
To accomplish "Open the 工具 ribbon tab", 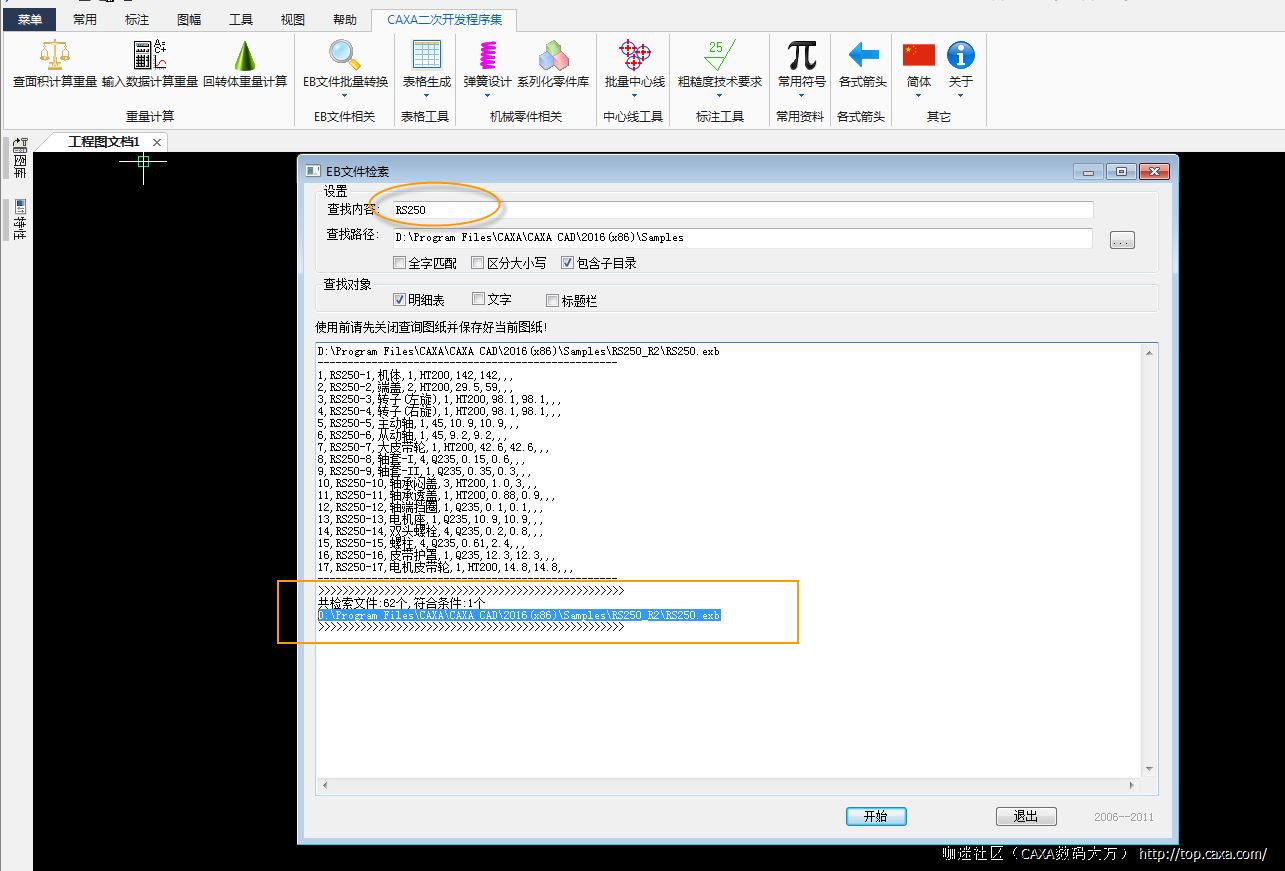I will (x=241, y=19).
